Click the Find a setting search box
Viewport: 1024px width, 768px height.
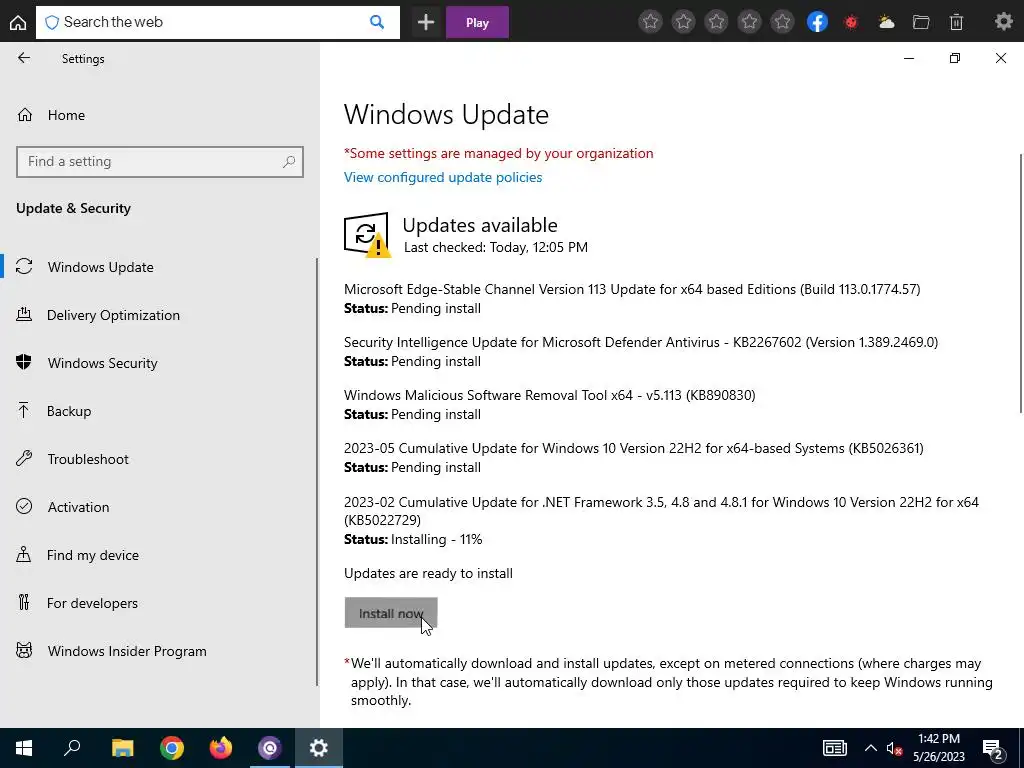pyautogui.click(x=159, y=161)
